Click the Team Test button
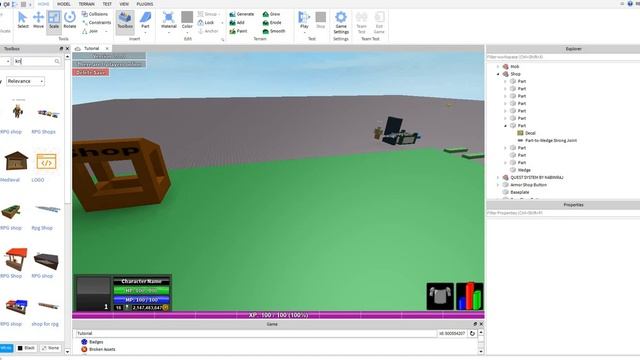This screenshot has height=360, width=640. tap(362, 22)
